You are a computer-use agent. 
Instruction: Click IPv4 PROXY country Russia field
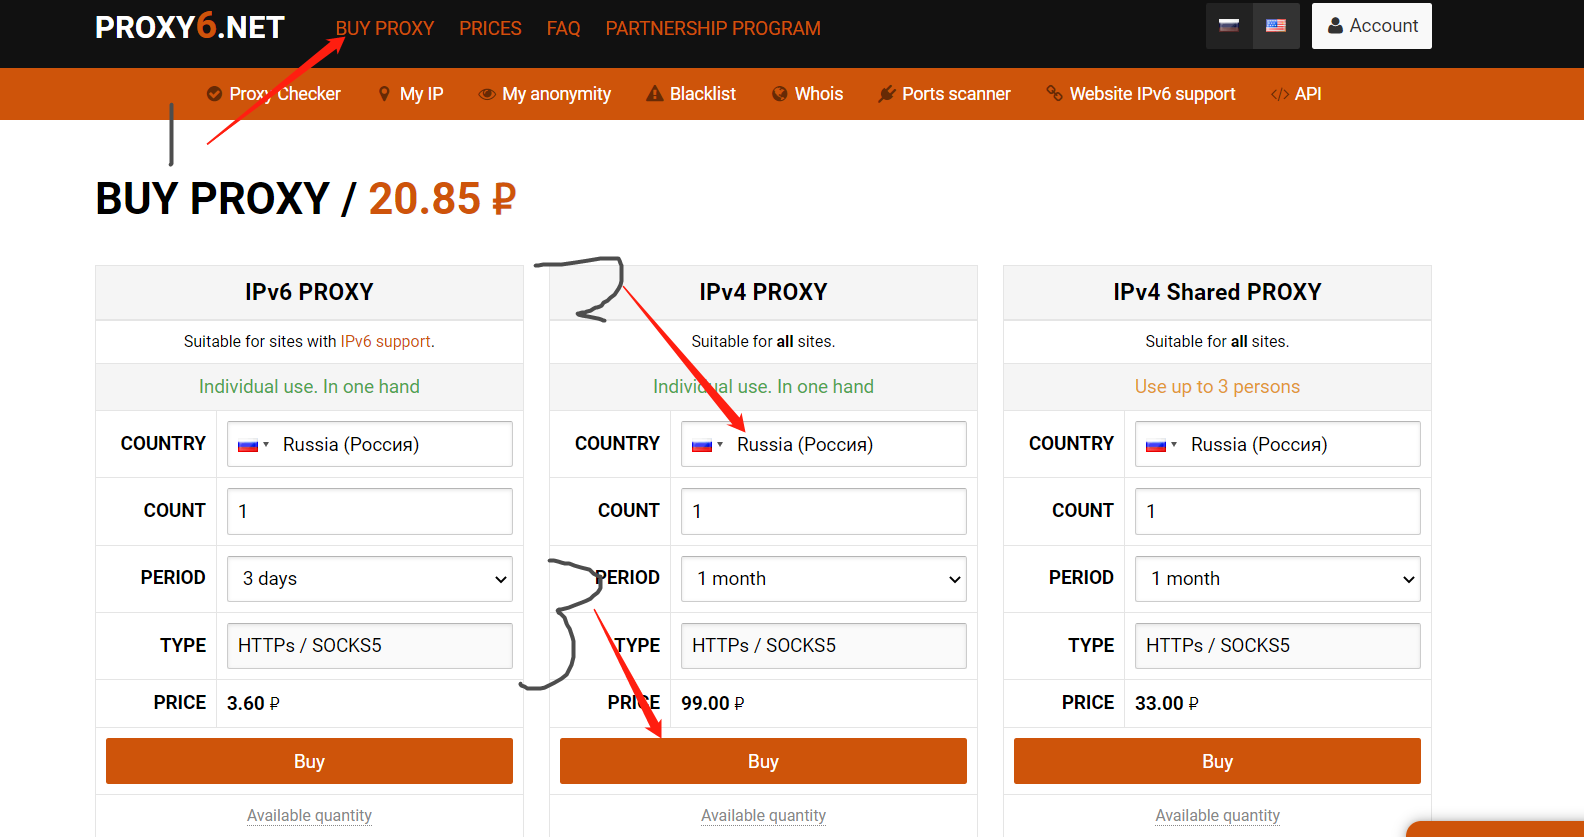tap(824, 444)
